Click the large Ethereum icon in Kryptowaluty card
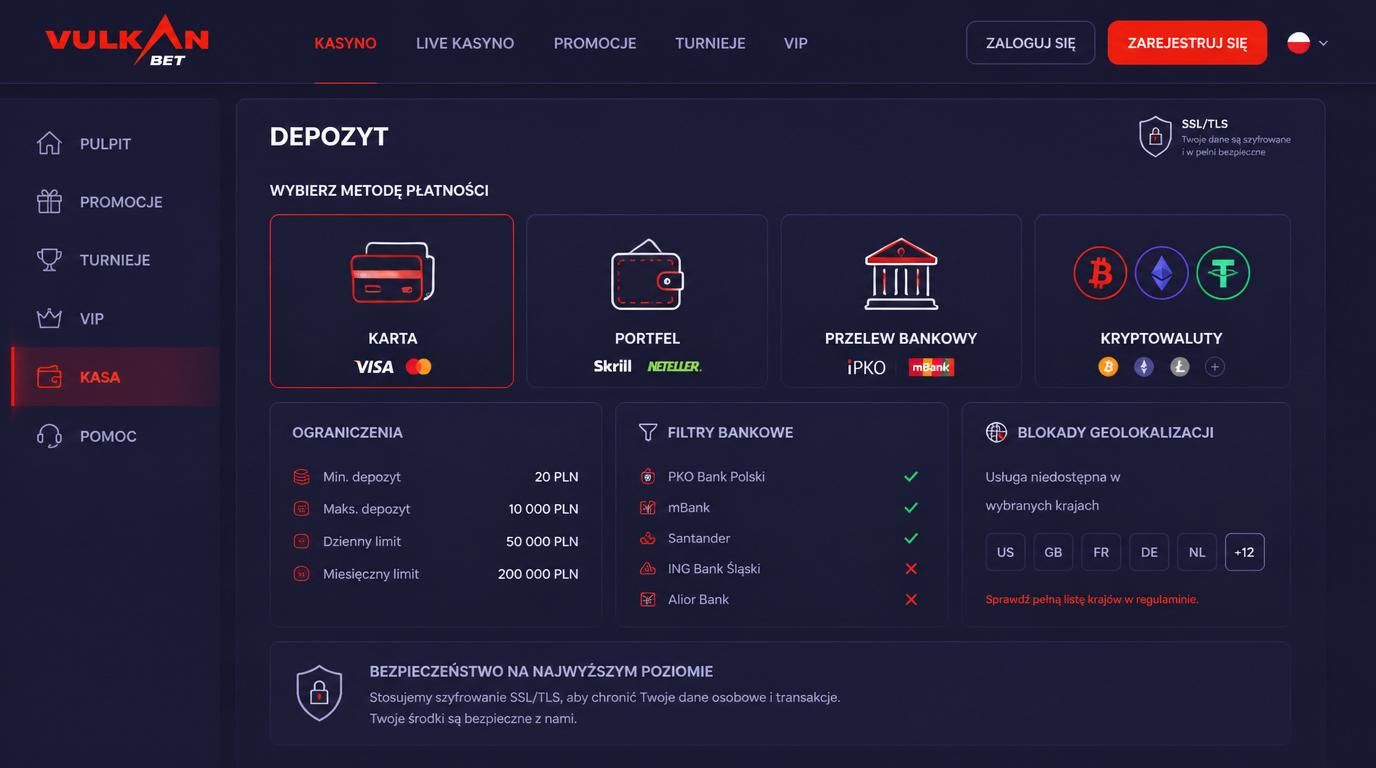Image resolution: width=1376 pixels, height=768 pixels. click(x=1161, y=273)
